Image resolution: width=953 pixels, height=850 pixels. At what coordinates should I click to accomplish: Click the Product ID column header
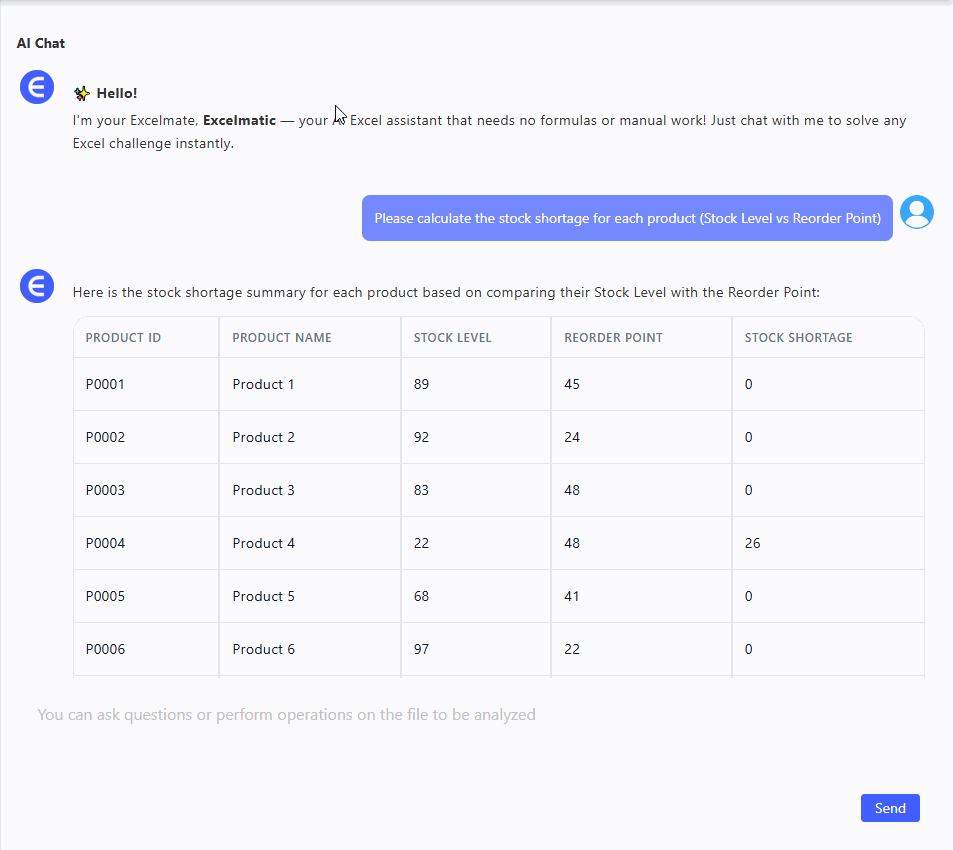[123, 338]
